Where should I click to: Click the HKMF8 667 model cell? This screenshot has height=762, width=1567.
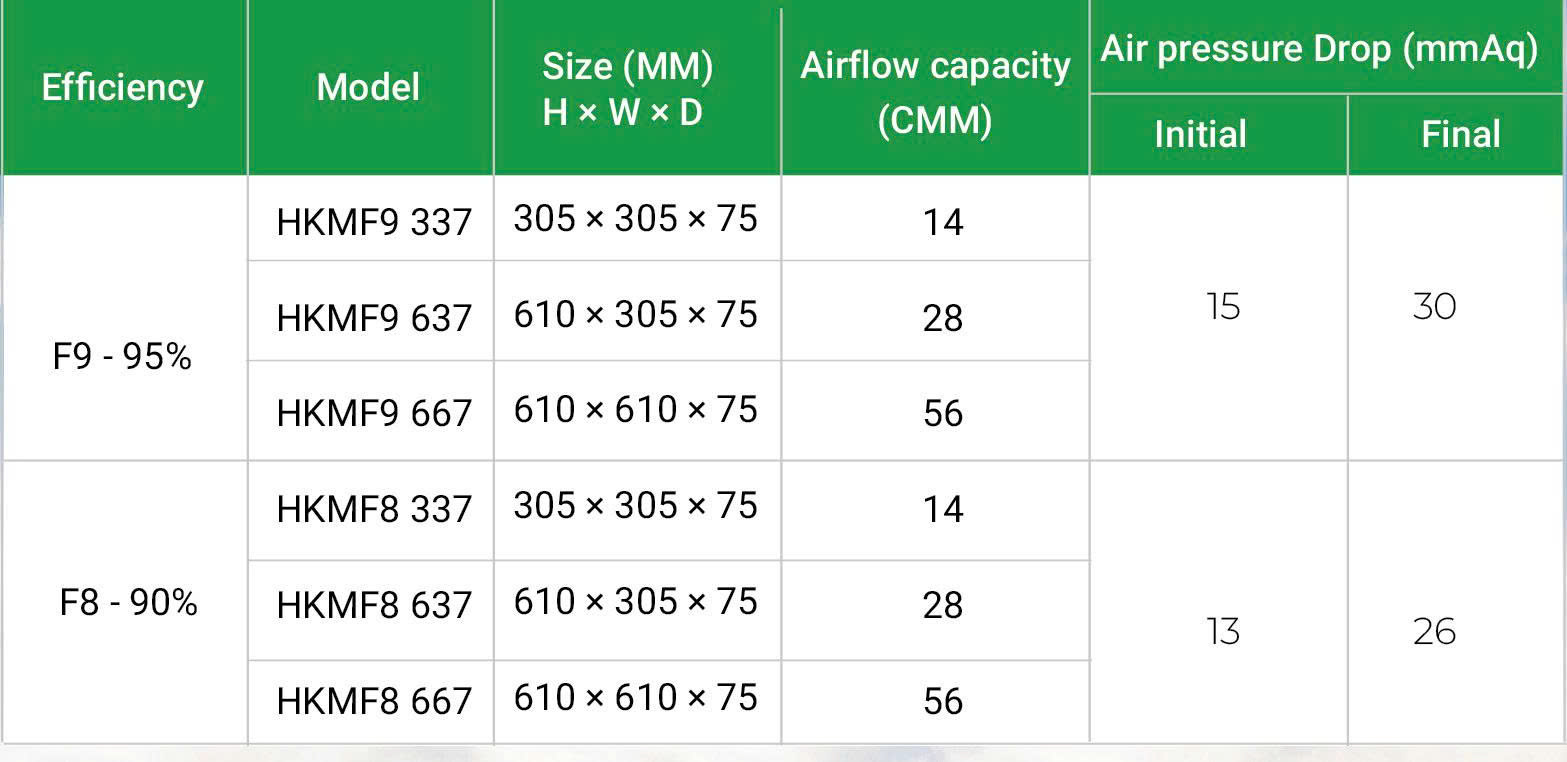[x=373, y=701]
